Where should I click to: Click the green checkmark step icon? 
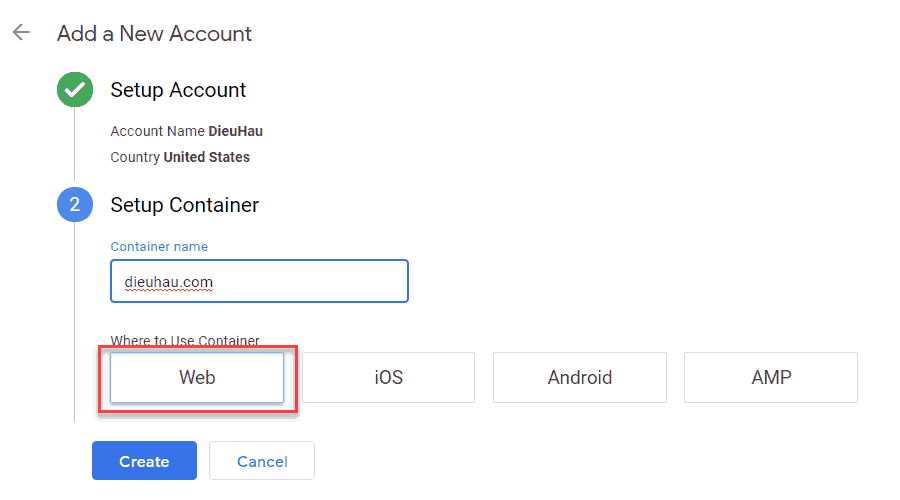(74, 90)
